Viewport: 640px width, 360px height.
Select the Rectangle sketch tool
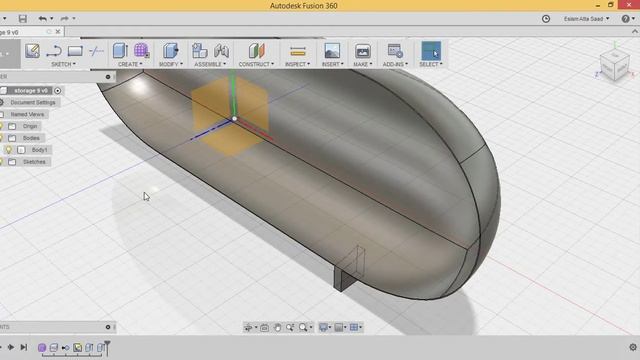[x=75, y=51]
